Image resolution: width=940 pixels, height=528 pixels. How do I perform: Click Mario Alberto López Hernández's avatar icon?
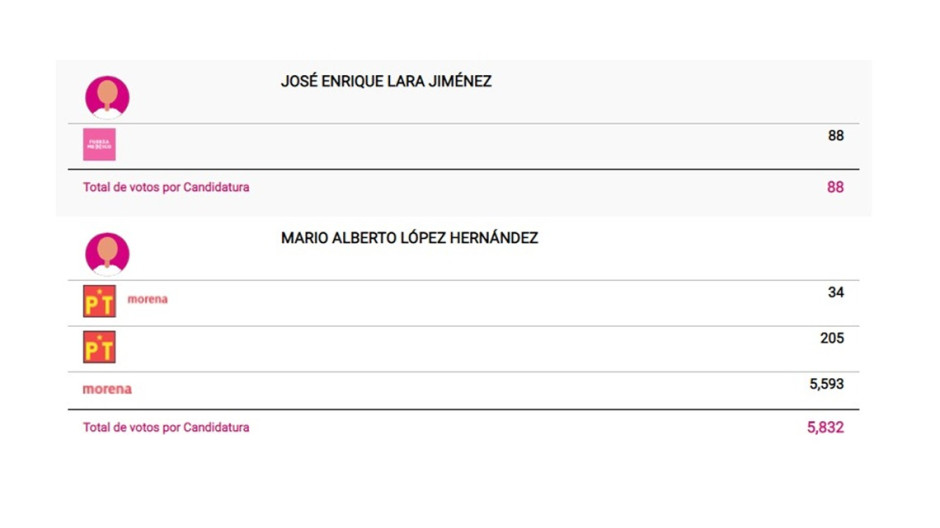coord(107,253)
